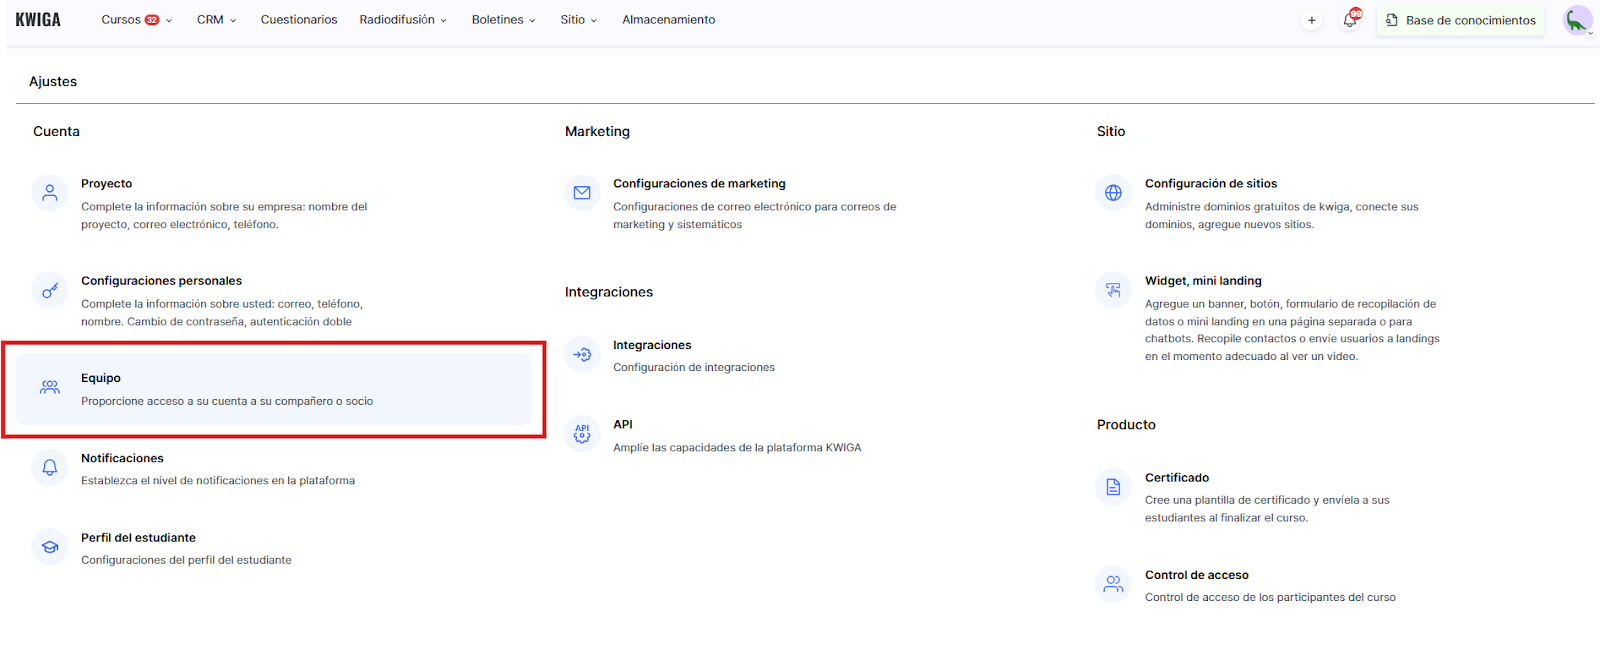
Task: Click the Proyecto person icon
Action: coord(49,193)
